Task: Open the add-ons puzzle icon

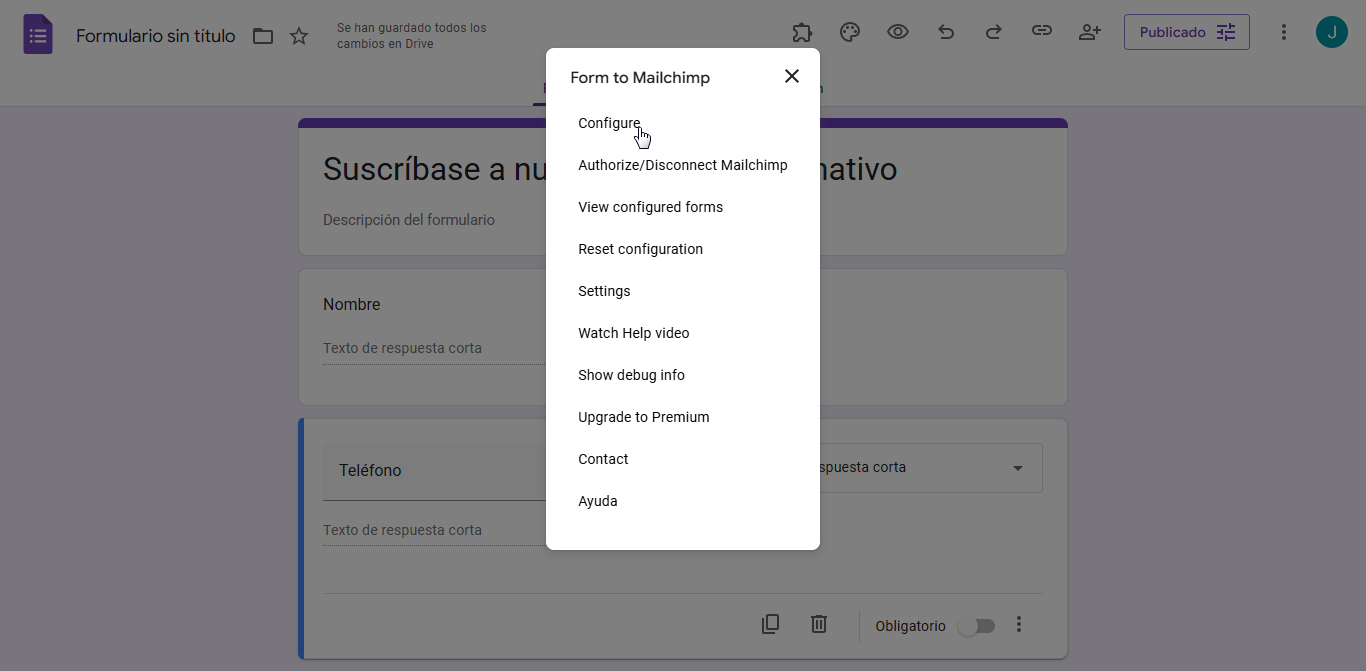Action: click(x=802, y=32)
